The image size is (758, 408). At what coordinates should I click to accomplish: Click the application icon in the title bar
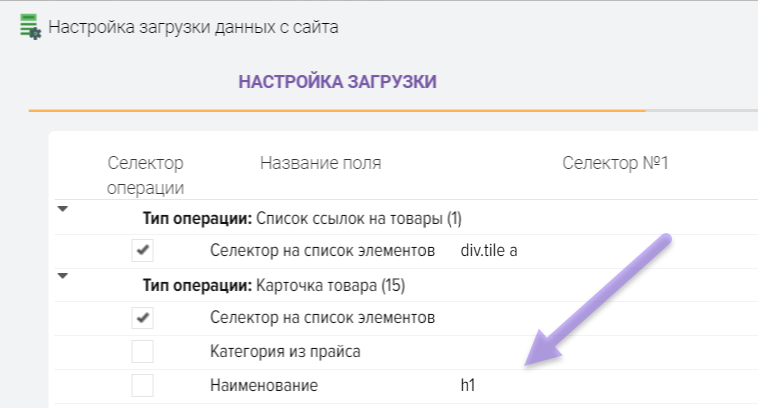(x=30, y=27)
